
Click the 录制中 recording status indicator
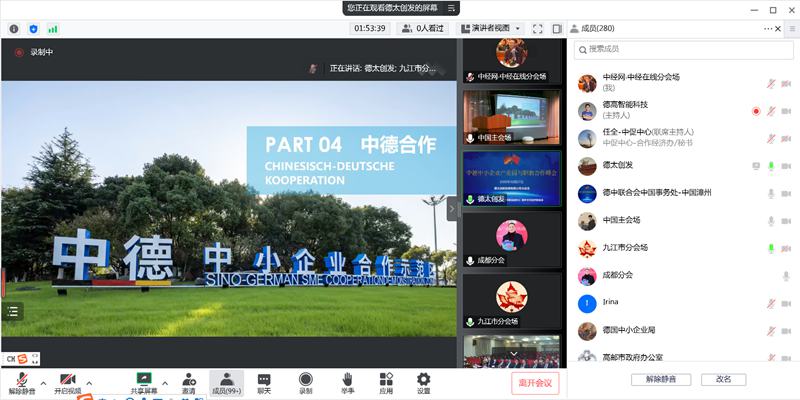34,52
